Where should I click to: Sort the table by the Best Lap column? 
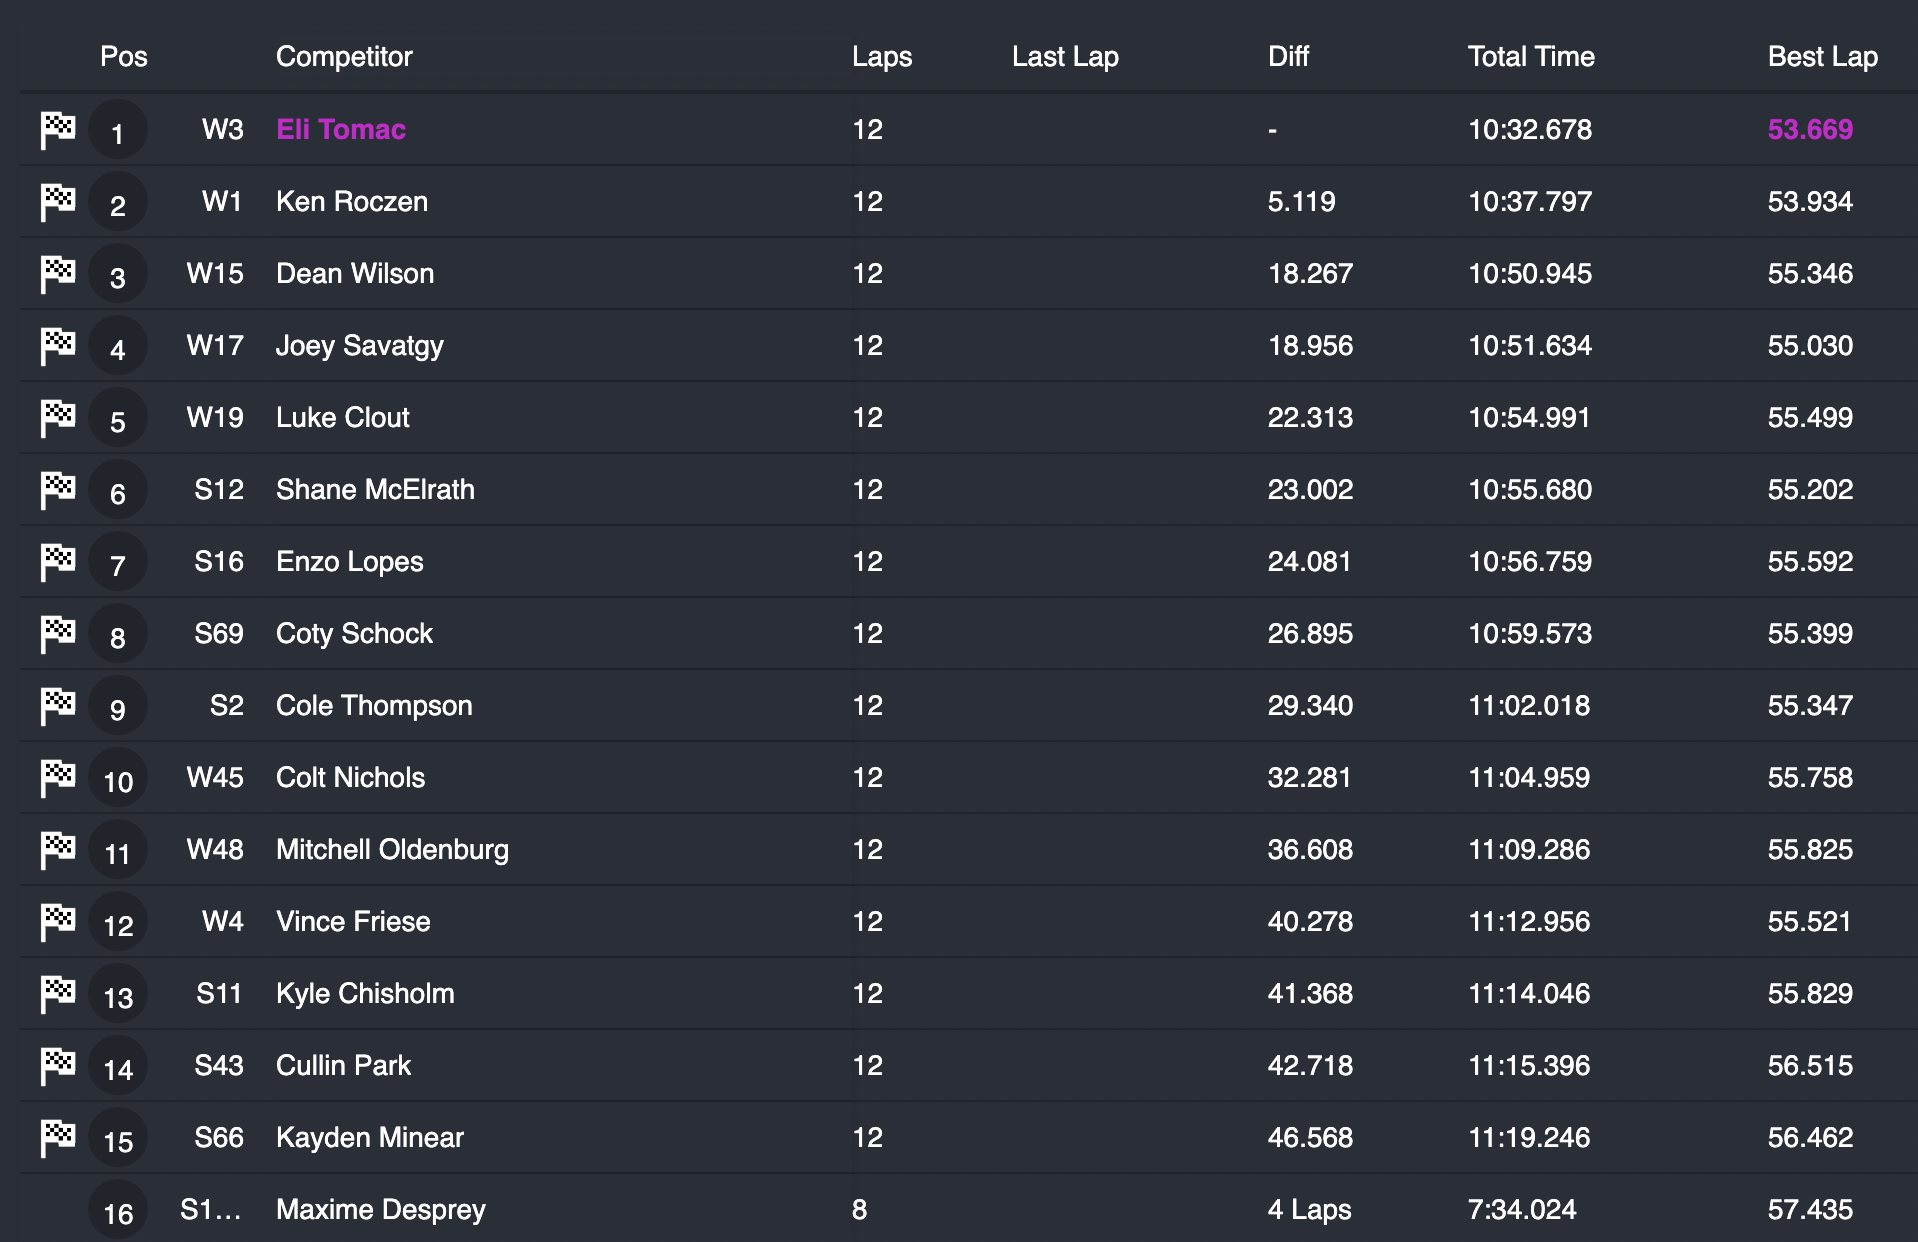1822,57
